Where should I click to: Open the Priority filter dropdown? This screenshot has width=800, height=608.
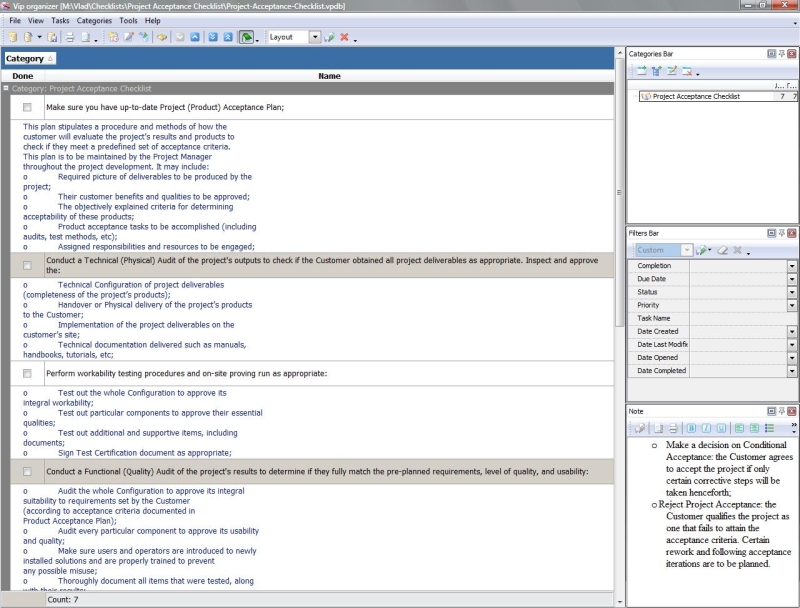pyautogui.click(x=792, y=305)
